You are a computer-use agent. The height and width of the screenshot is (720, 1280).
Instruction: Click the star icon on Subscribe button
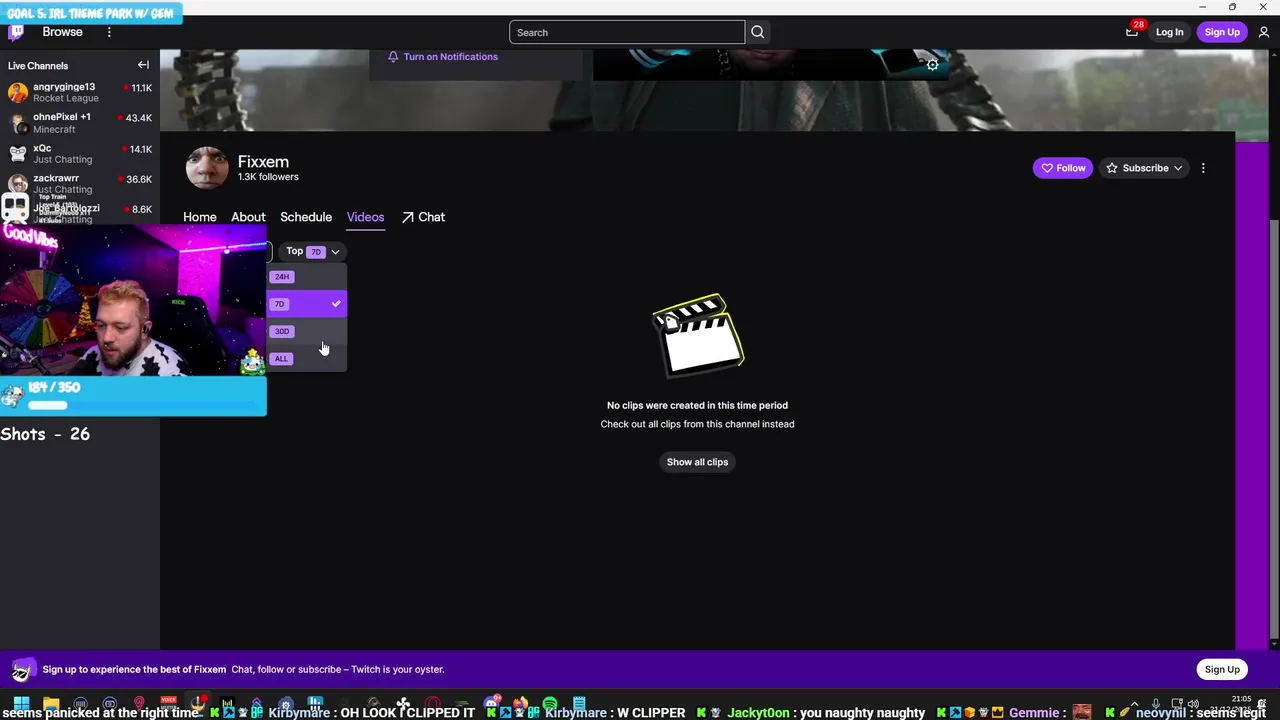click(x=1112, y=168)
